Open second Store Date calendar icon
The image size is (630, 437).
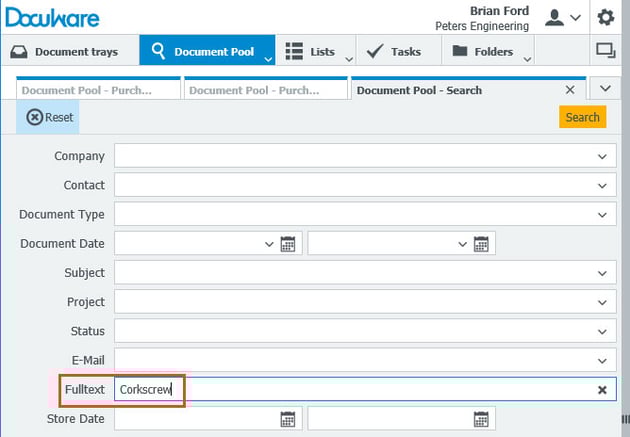pyautogui.click(x=482, y=419)
